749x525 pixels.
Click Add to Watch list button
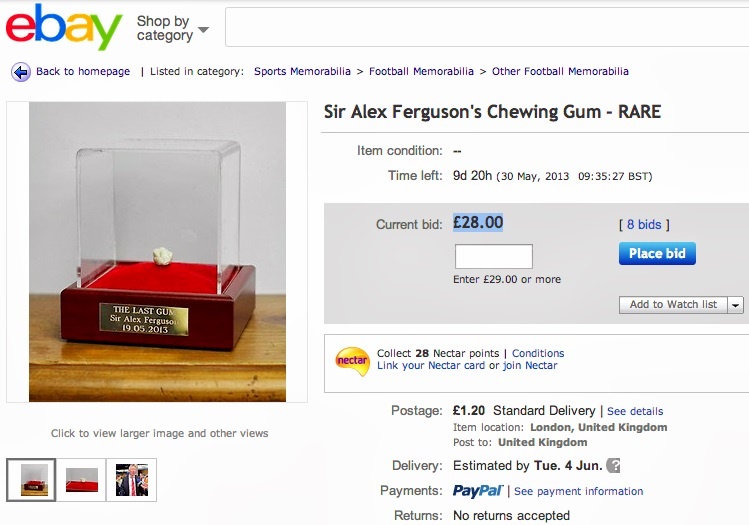pos(673,305)
